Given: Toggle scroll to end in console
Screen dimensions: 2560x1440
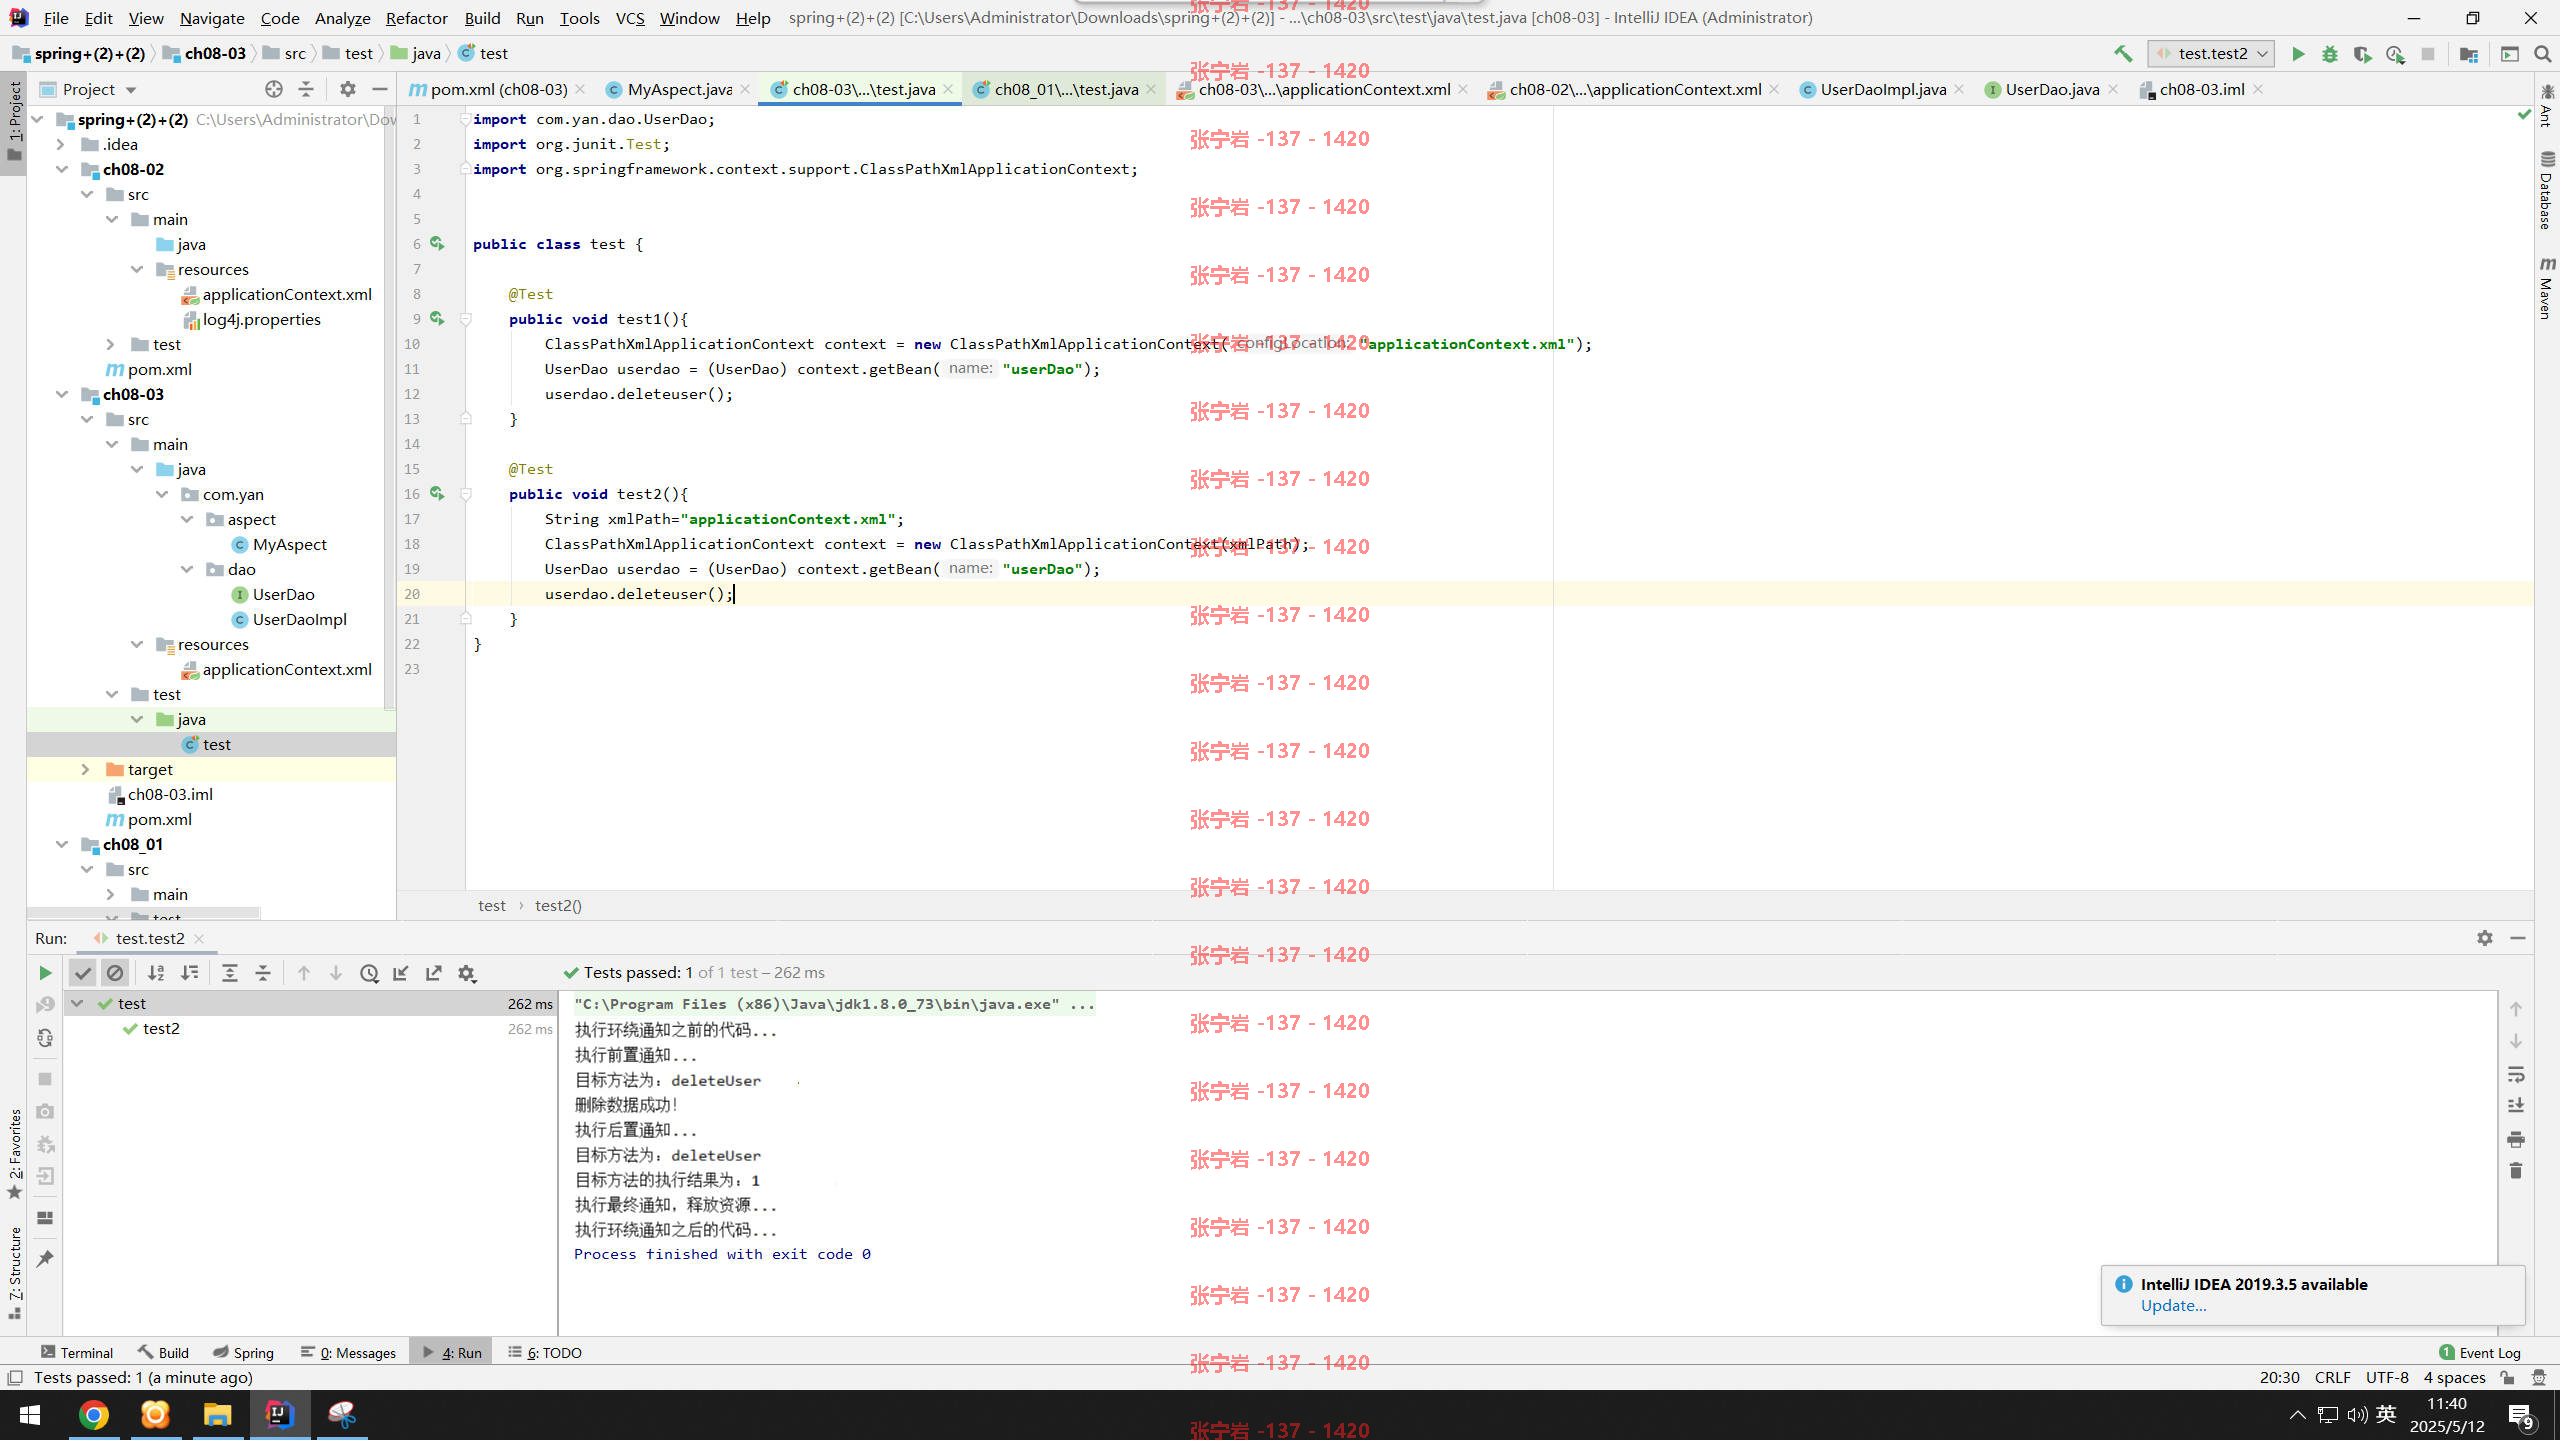Looking at the screenshot, I should 2516,1106.
